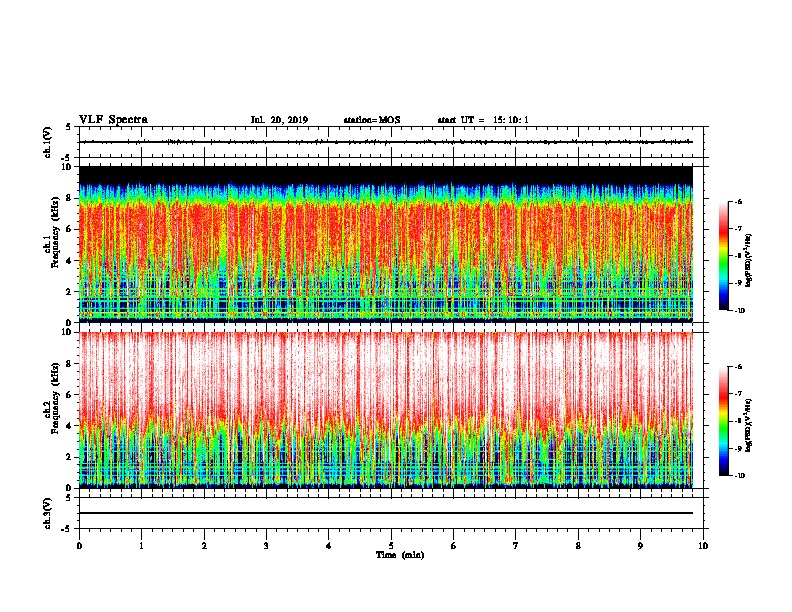Click the "ch.3(V)" waveform axis label
Image resolution: width=792 pixels, height=612 pixels.
pos(47,513)
